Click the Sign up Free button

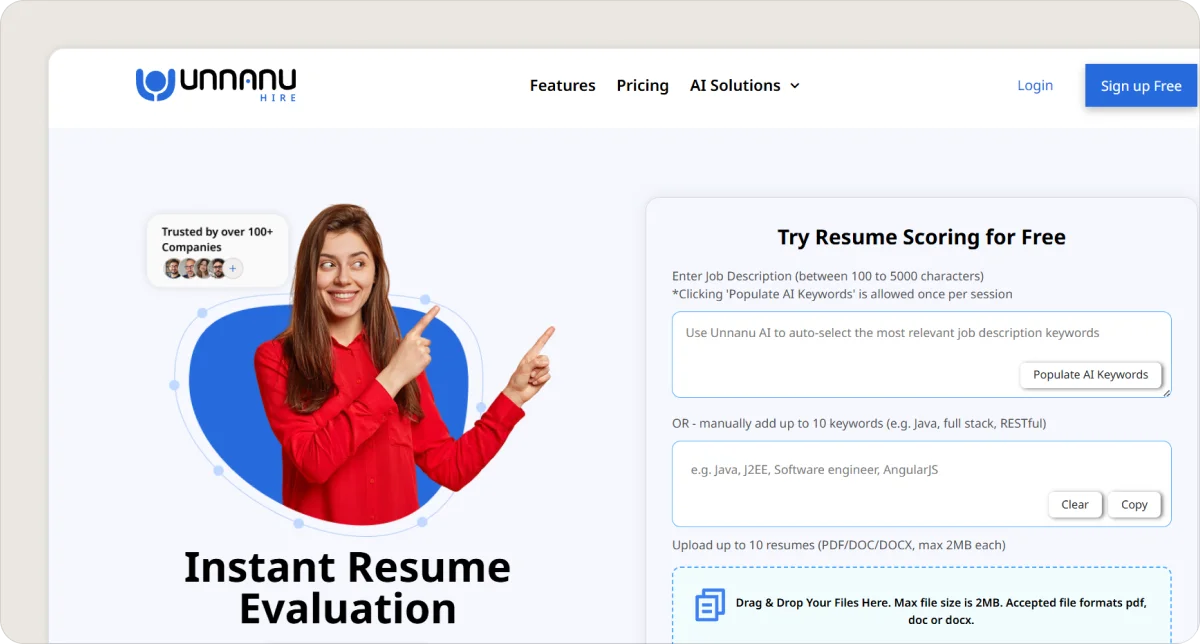[x=1141, y=86]
